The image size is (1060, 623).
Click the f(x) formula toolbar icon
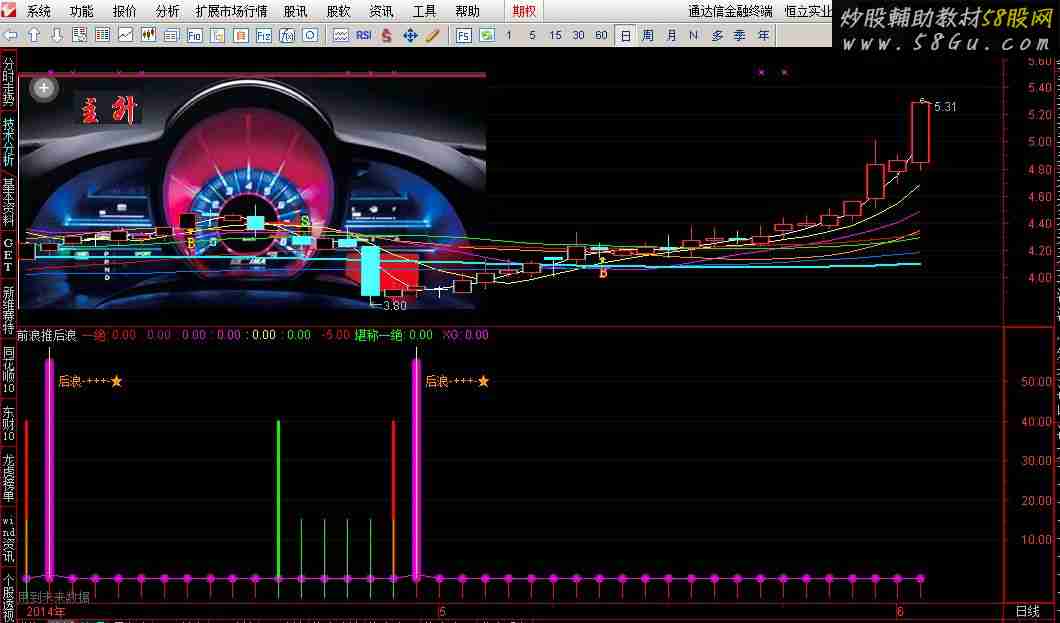coord(287,35)
